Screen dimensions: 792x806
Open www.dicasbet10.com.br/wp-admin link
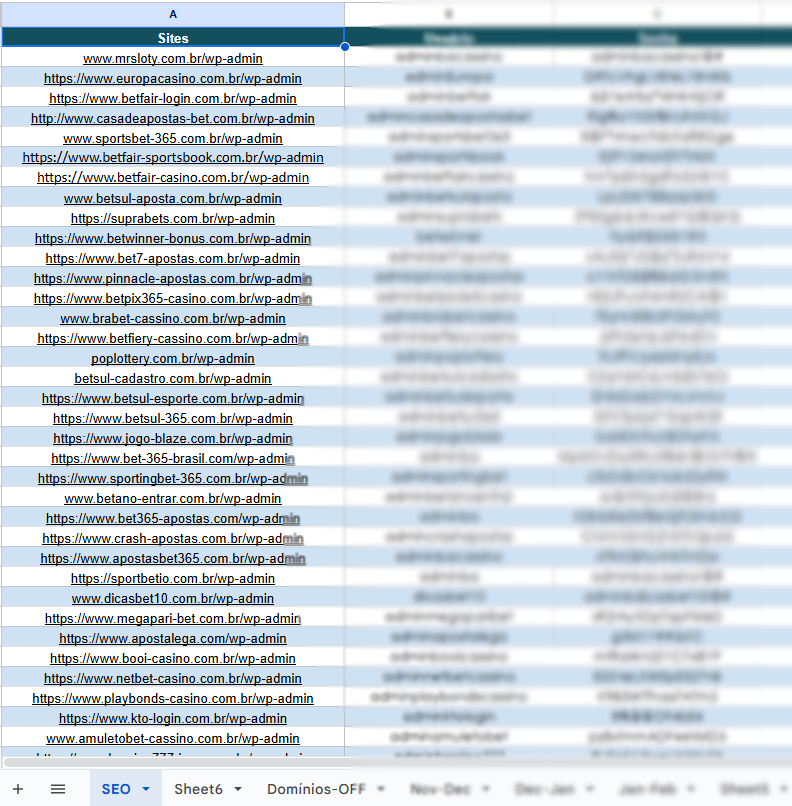[x=173, y=600]
